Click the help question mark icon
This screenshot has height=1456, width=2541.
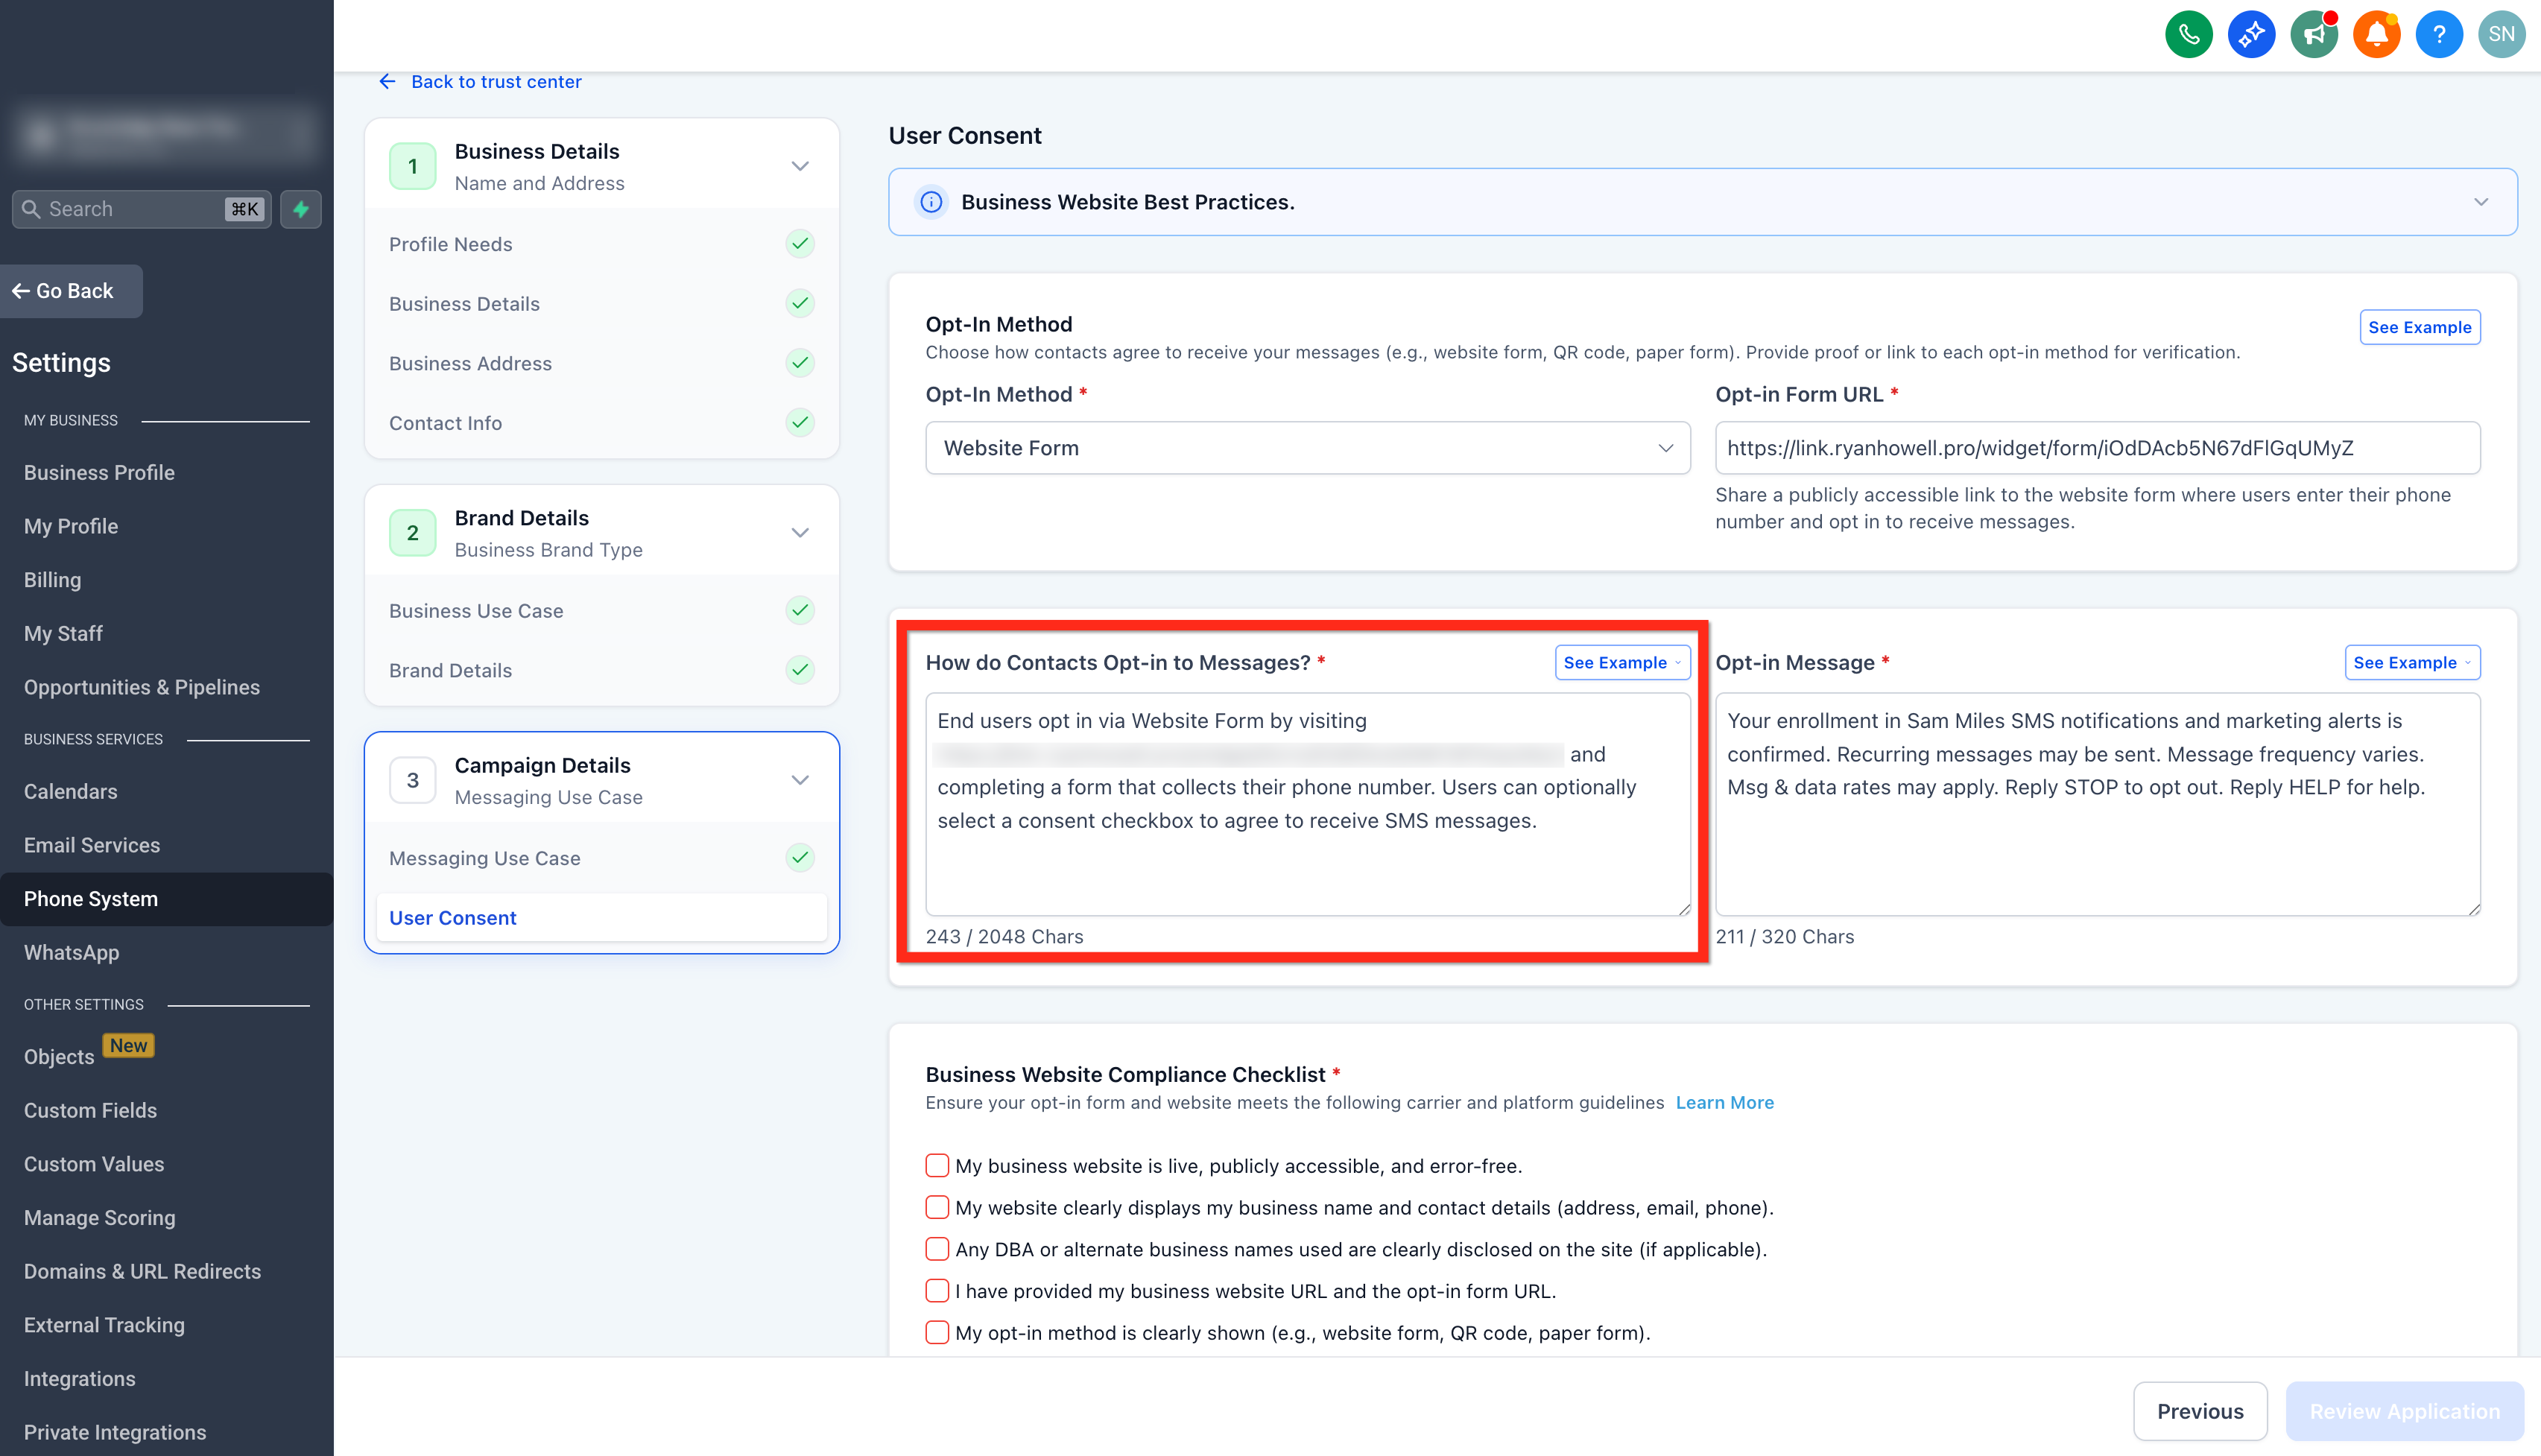click(2439, 35)
